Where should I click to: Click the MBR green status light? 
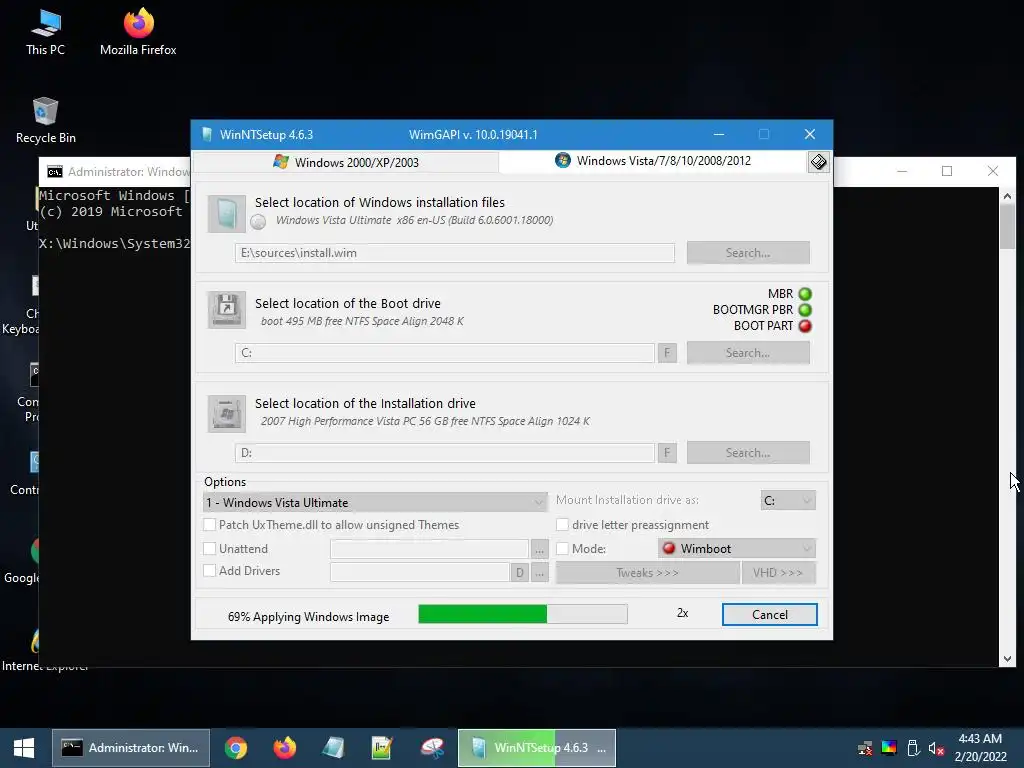(x=805, y=294)
